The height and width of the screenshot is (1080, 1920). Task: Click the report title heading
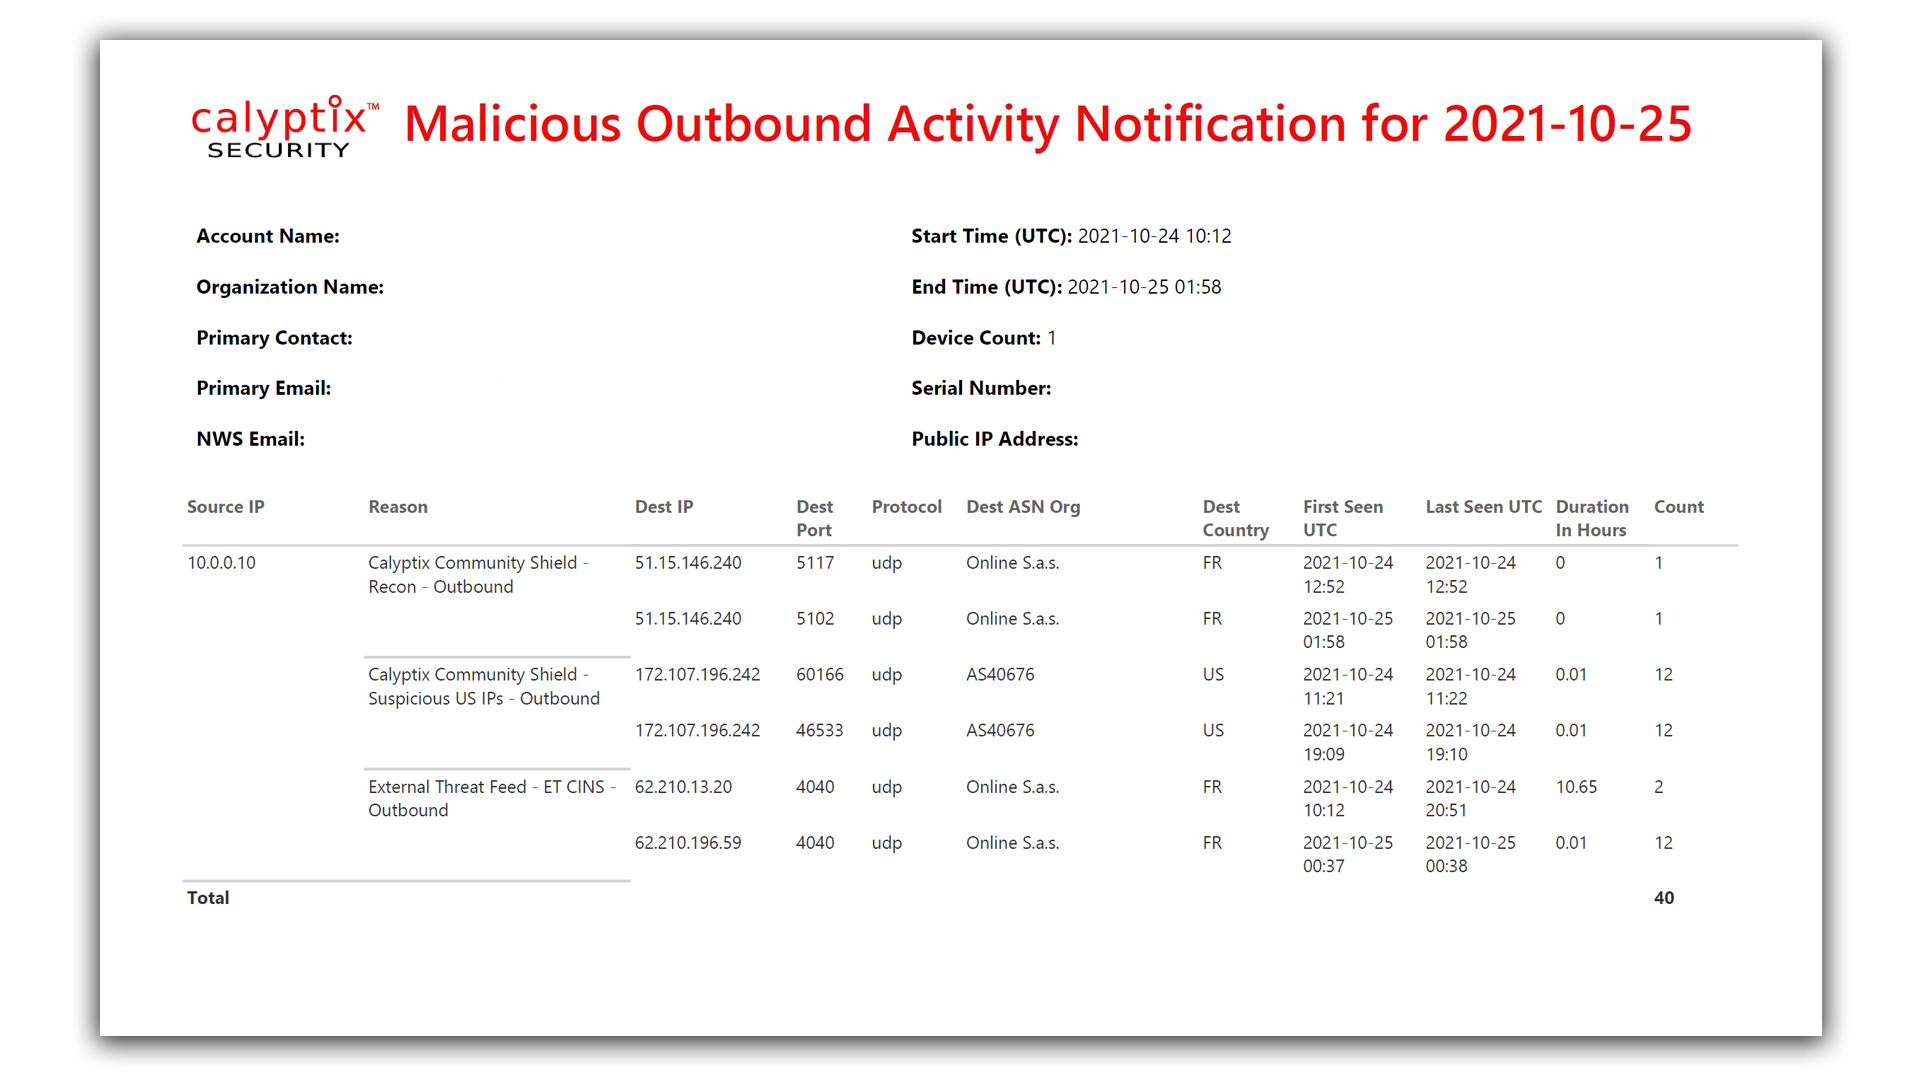[1047, 124]
